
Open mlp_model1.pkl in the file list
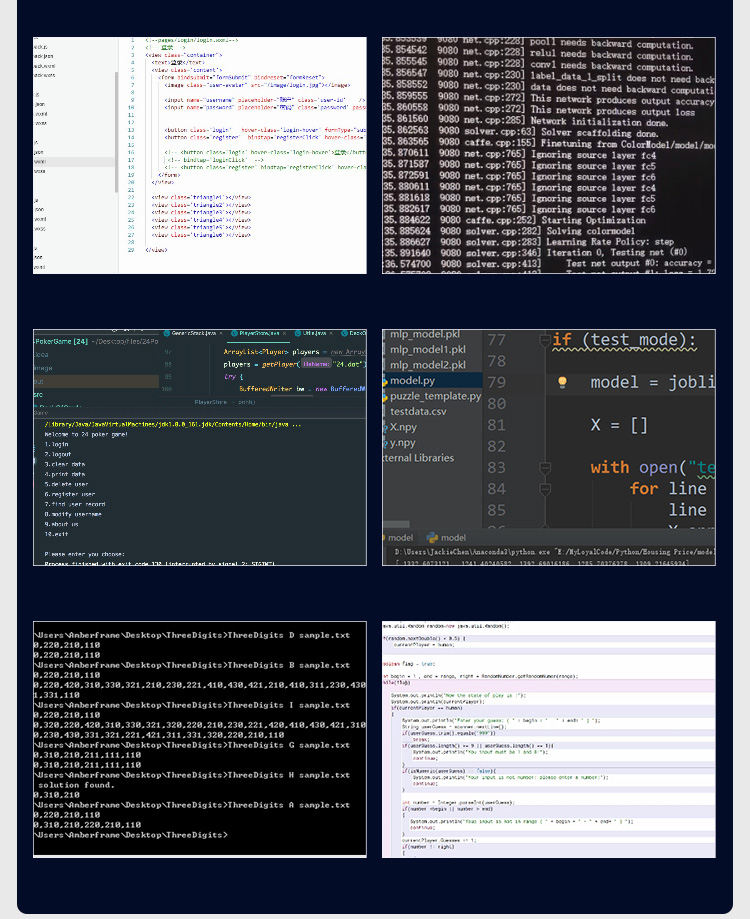pos(428,349)
